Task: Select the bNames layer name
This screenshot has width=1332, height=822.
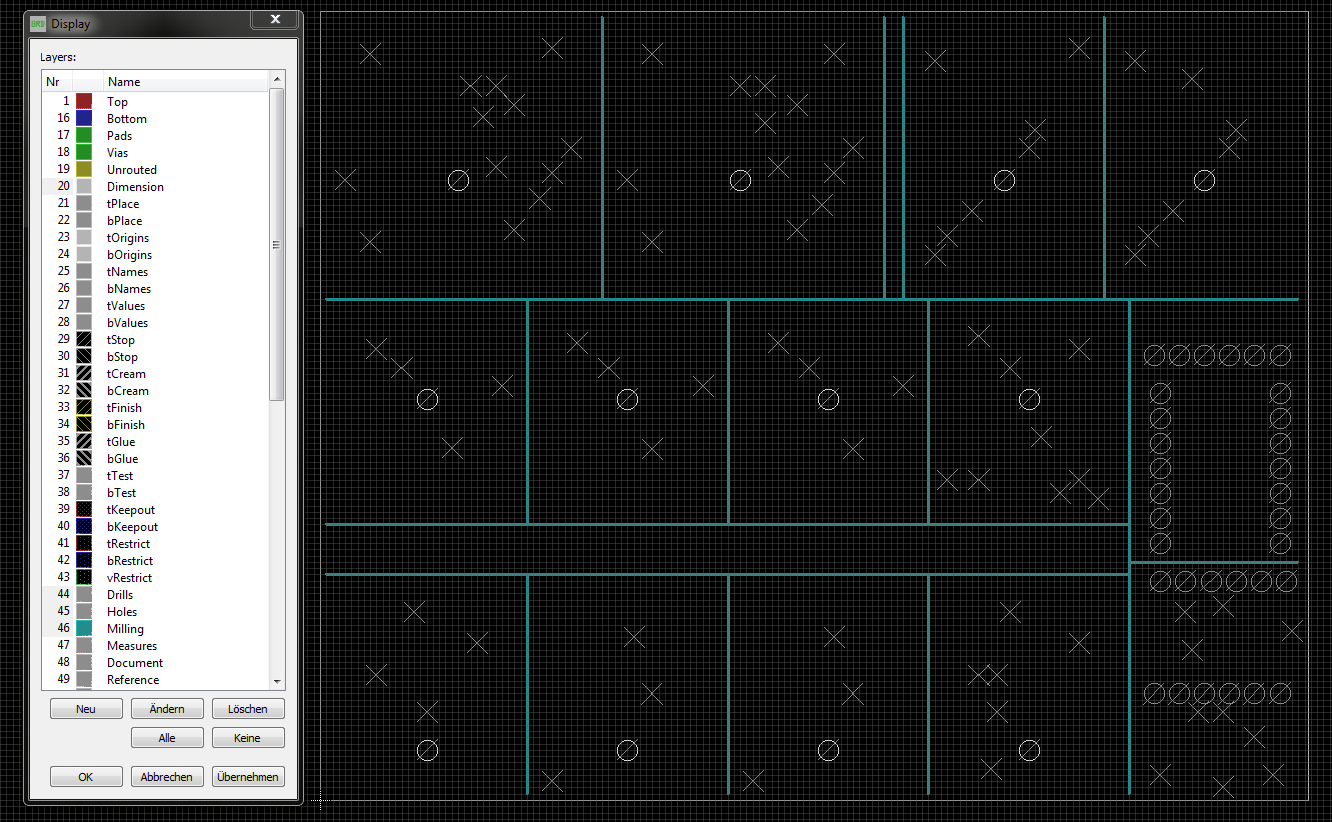Action: (x=129, y=289)
